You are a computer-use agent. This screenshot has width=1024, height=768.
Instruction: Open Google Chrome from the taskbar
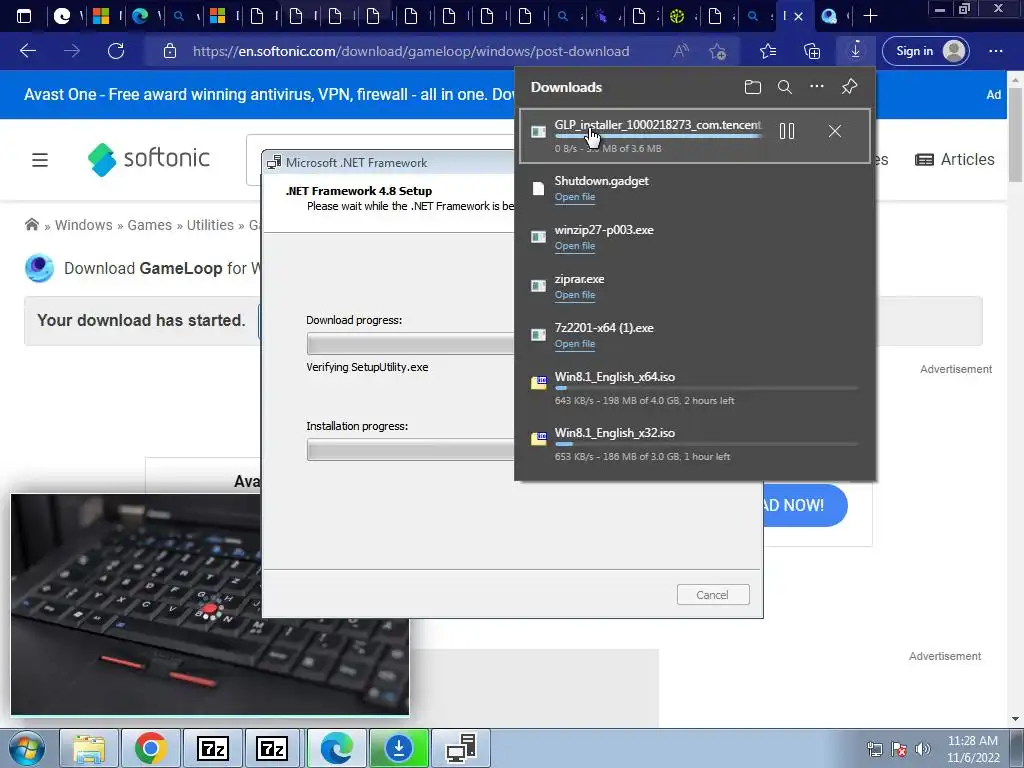point(150,748)
